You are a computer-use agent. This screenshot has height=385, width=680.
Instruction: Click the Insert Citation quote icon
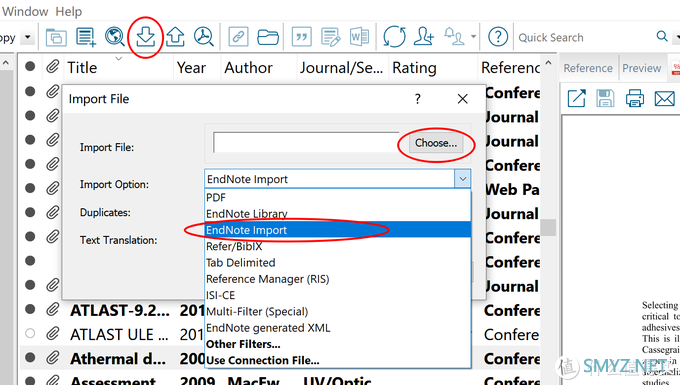tap(302, 37)
